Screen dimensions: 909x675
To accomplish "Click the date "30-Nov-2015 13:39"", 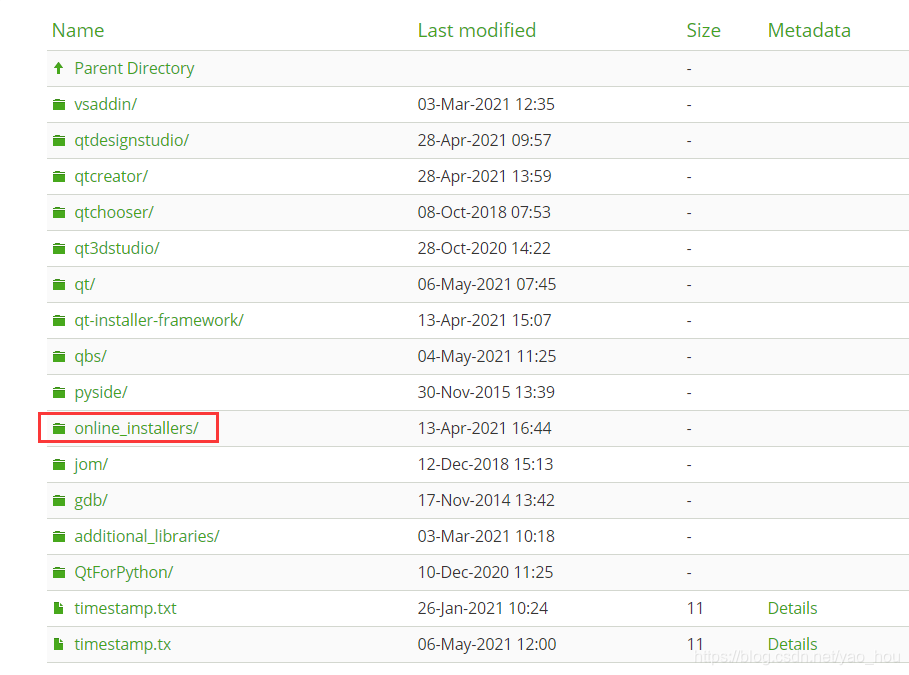I will 486,393.
